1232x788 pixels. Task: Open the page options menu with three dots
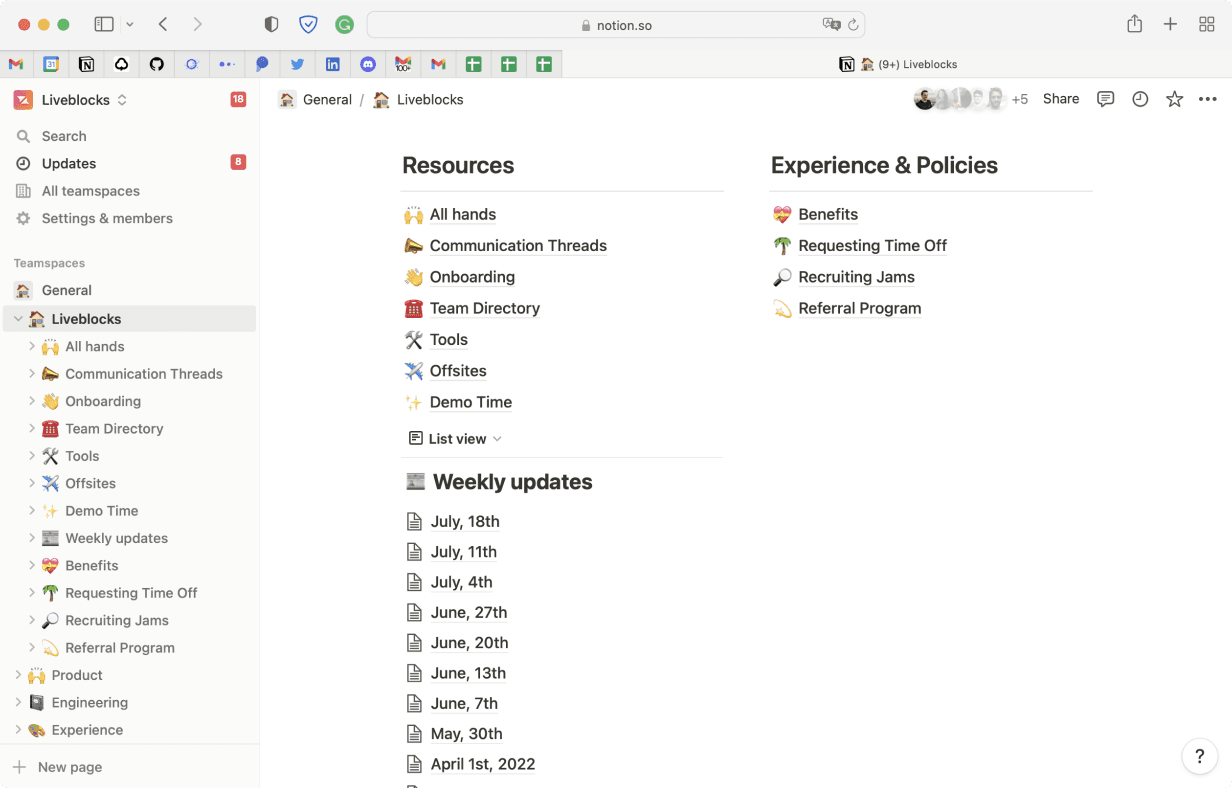click(x=1208, y=99)
